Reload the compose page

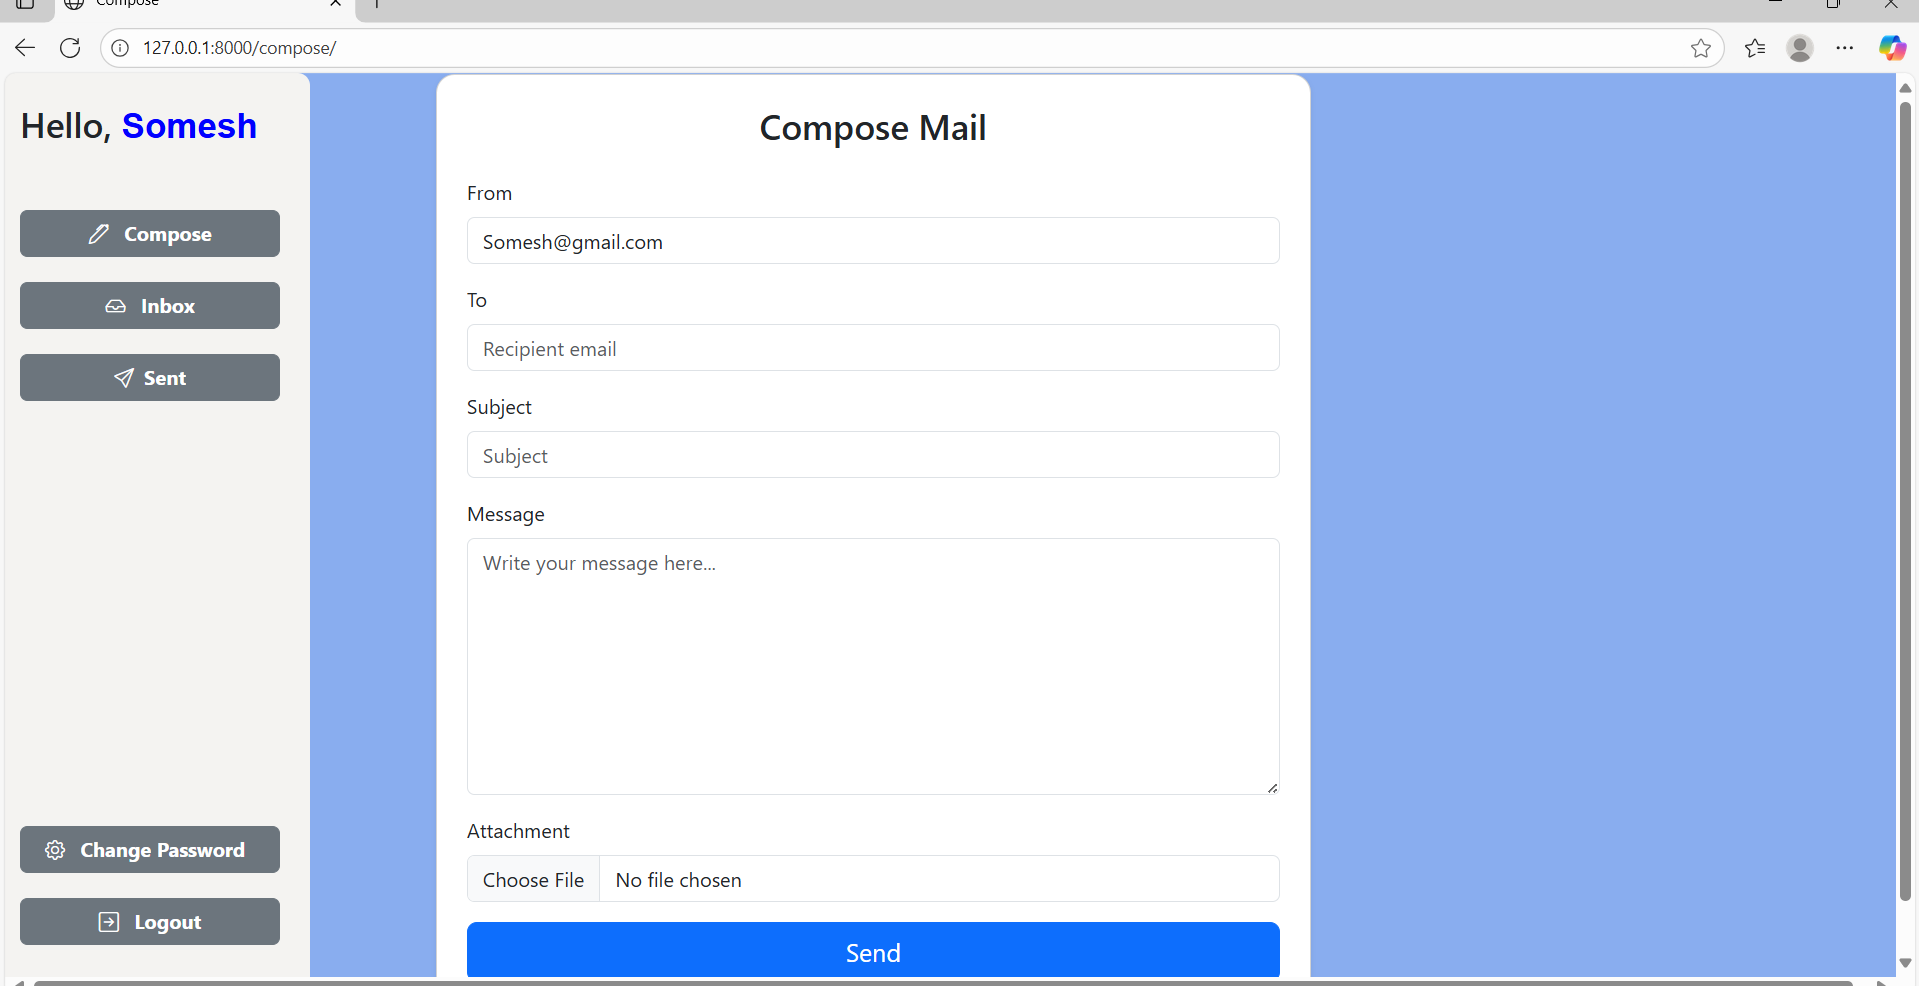(70, 48)
